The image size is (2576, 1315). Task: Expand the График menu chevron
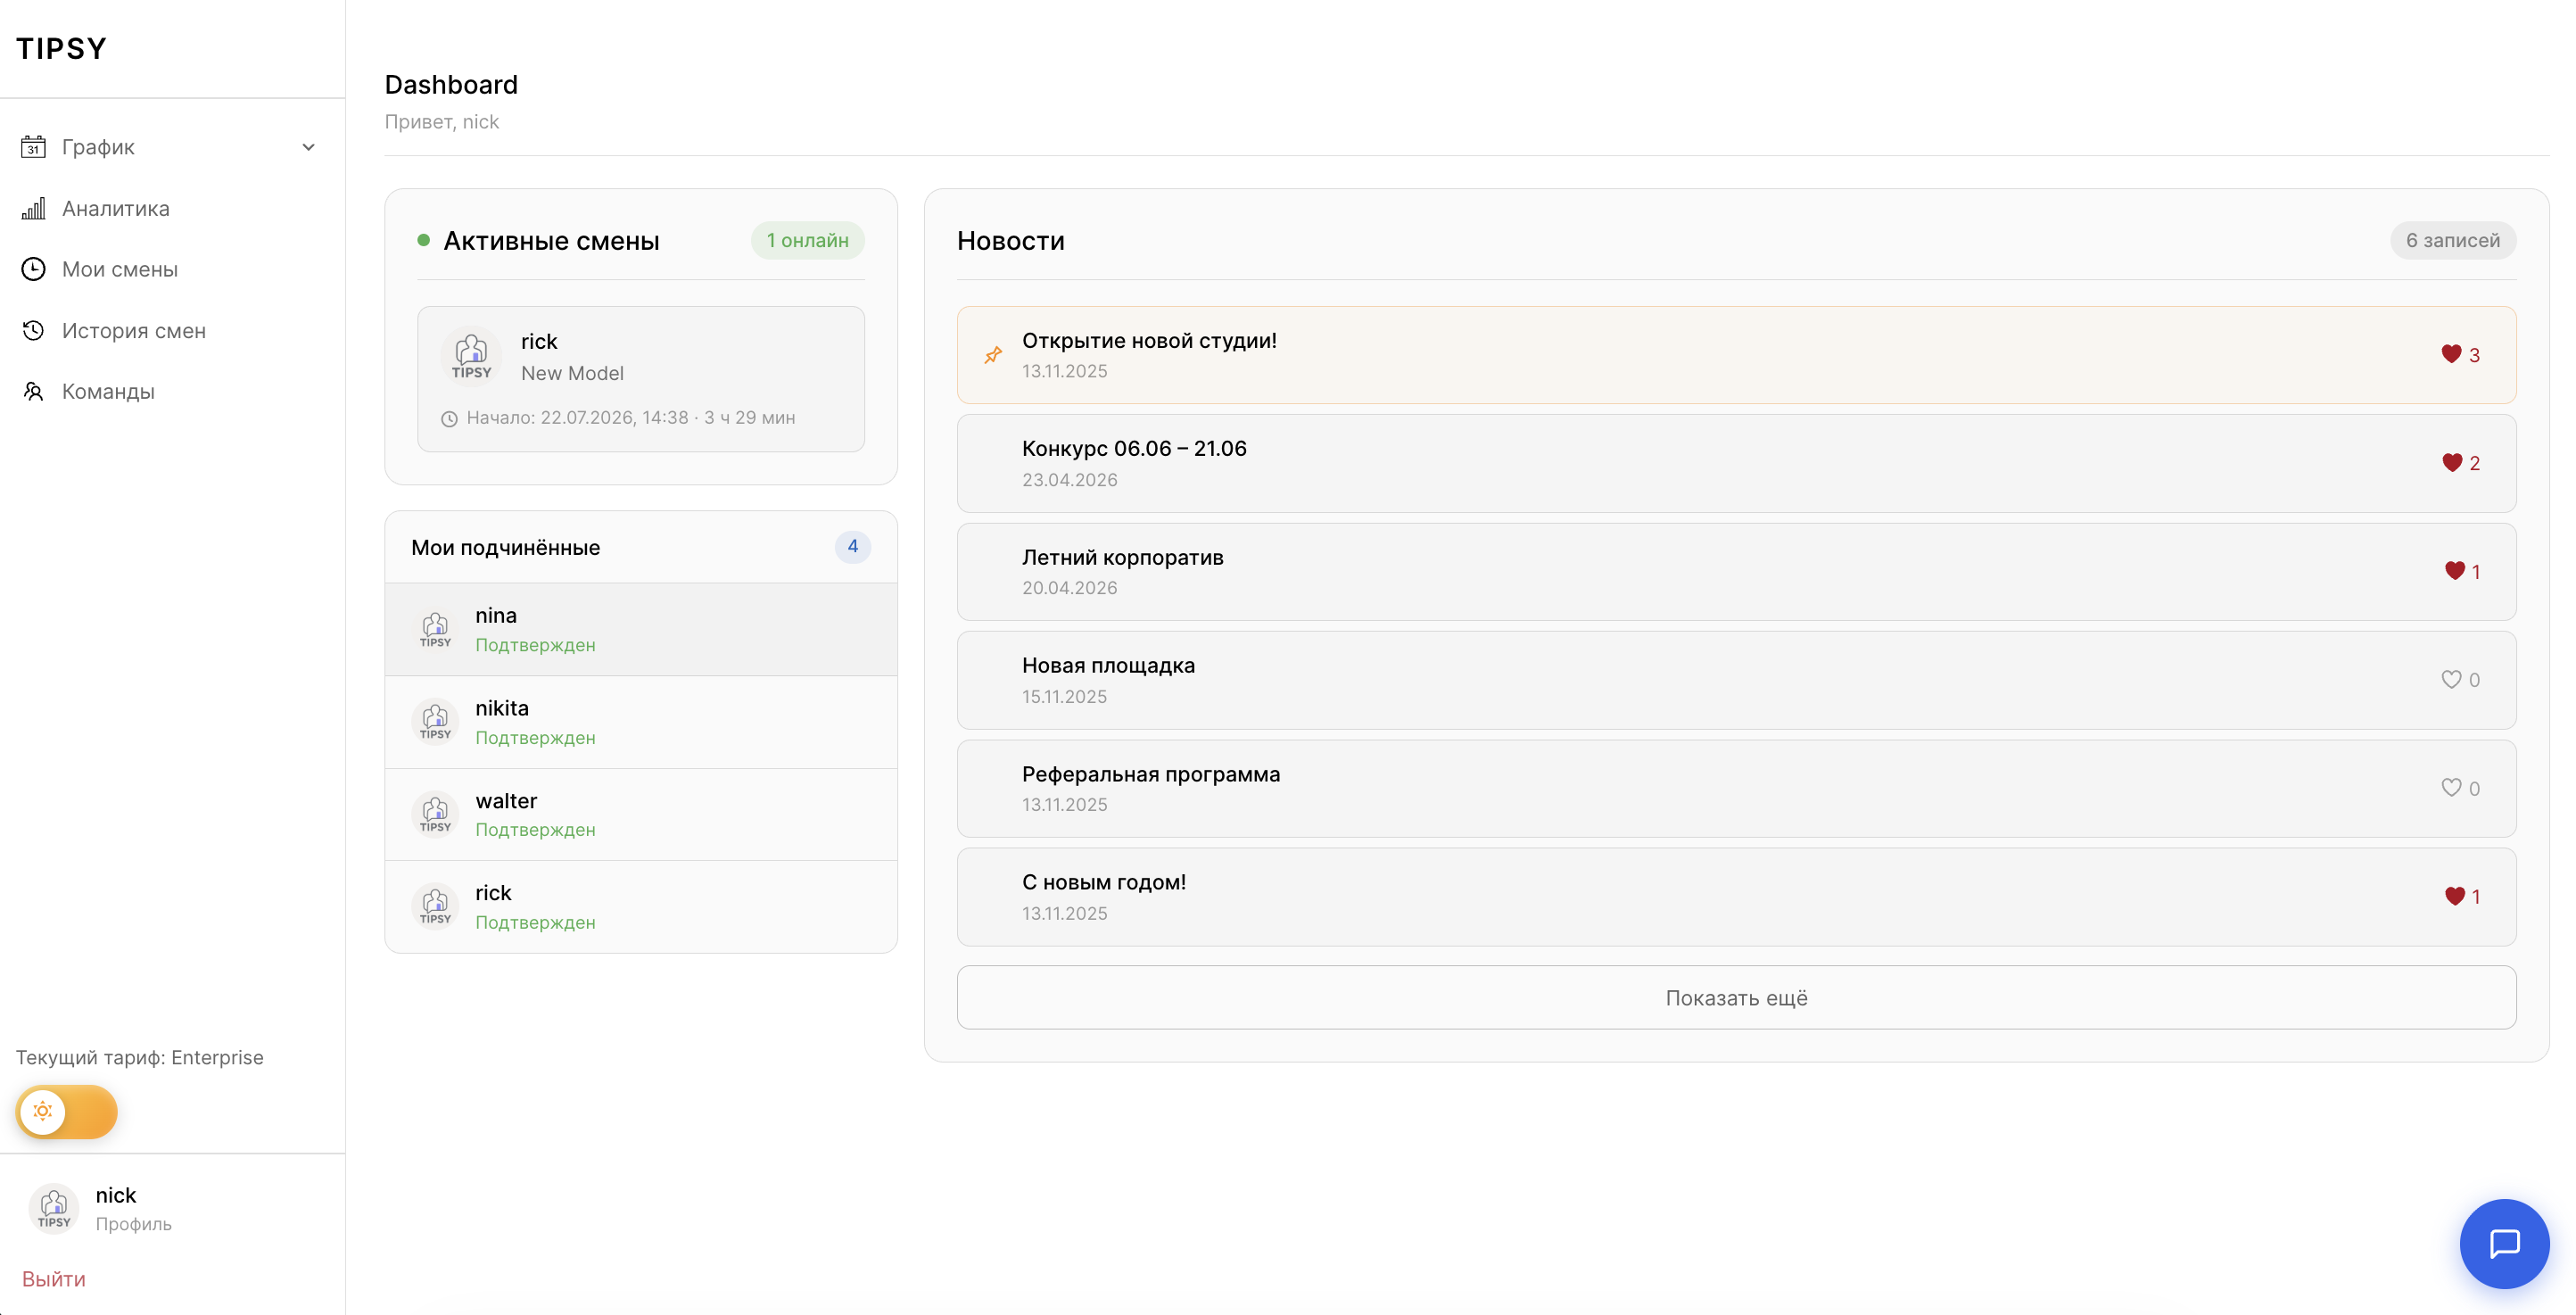308,147
